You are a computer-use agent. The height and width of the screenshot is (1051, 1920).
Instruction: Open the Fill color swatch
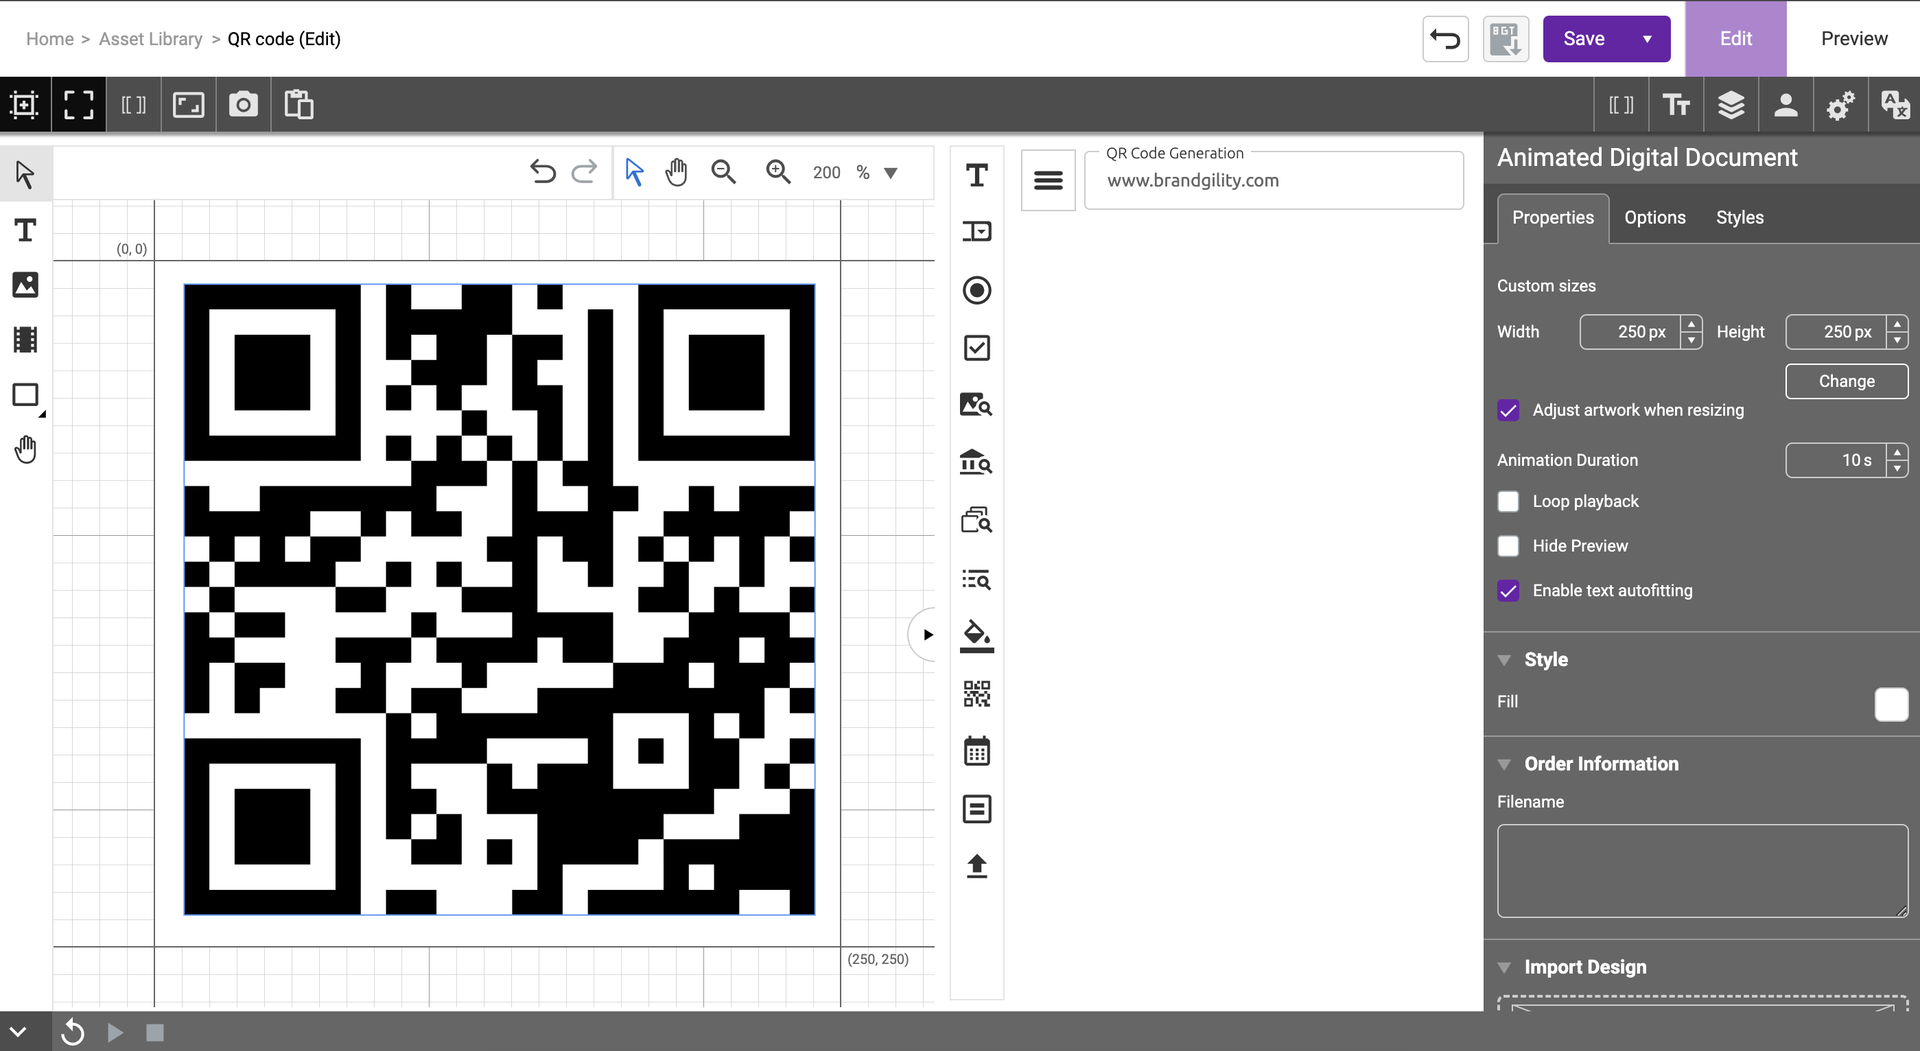(x=1890, y=704)
